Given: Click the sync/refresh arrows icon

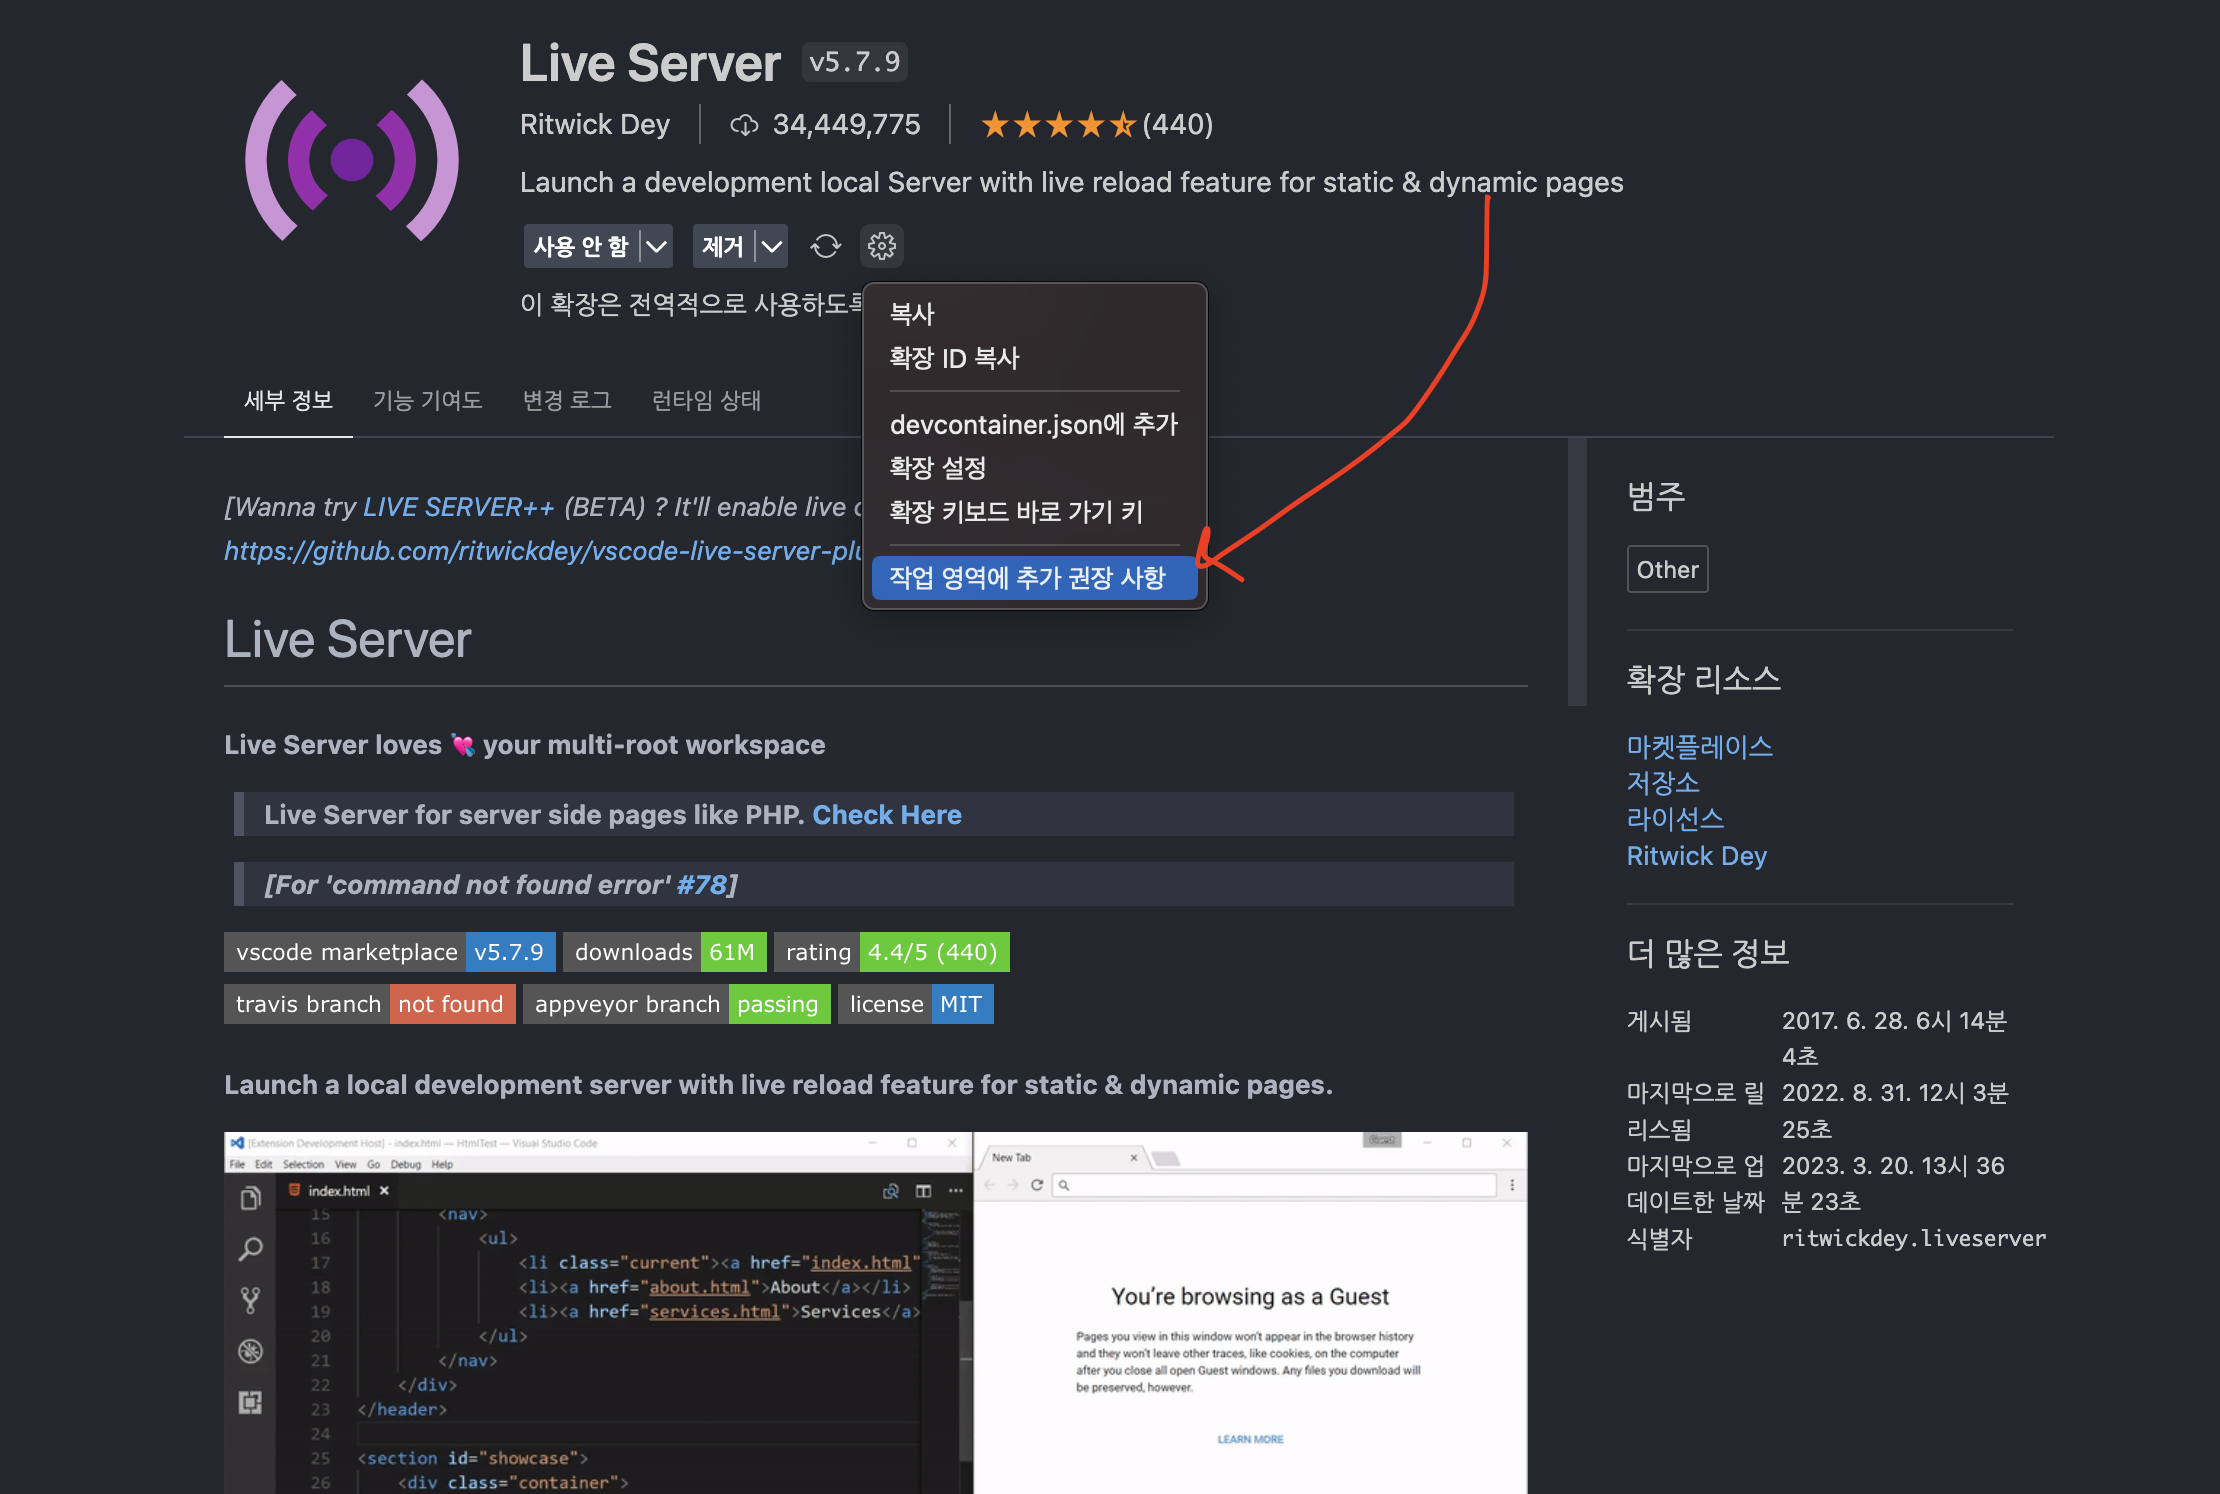Looking at the screenshot, I should (x=825, y=246).
